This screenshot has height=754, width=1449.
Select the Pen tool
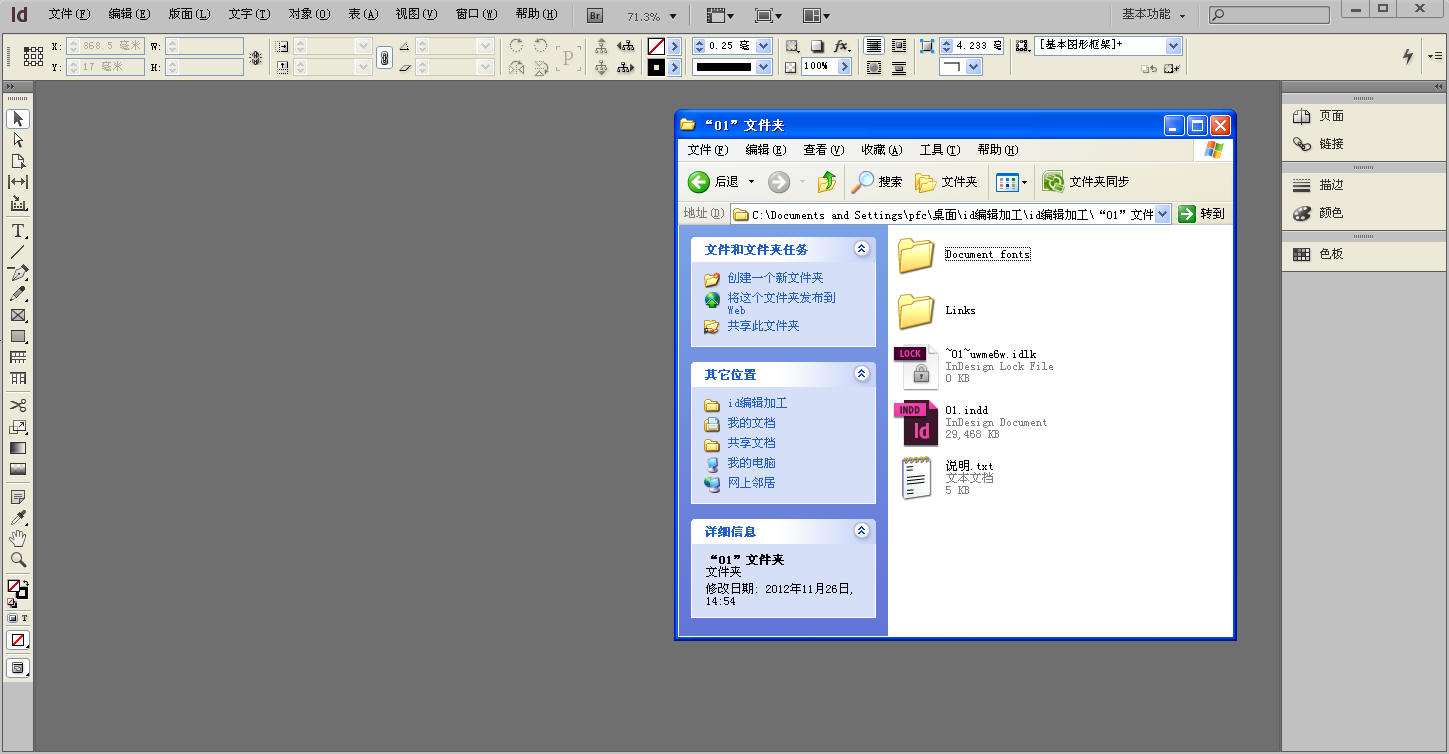point(18,273)
